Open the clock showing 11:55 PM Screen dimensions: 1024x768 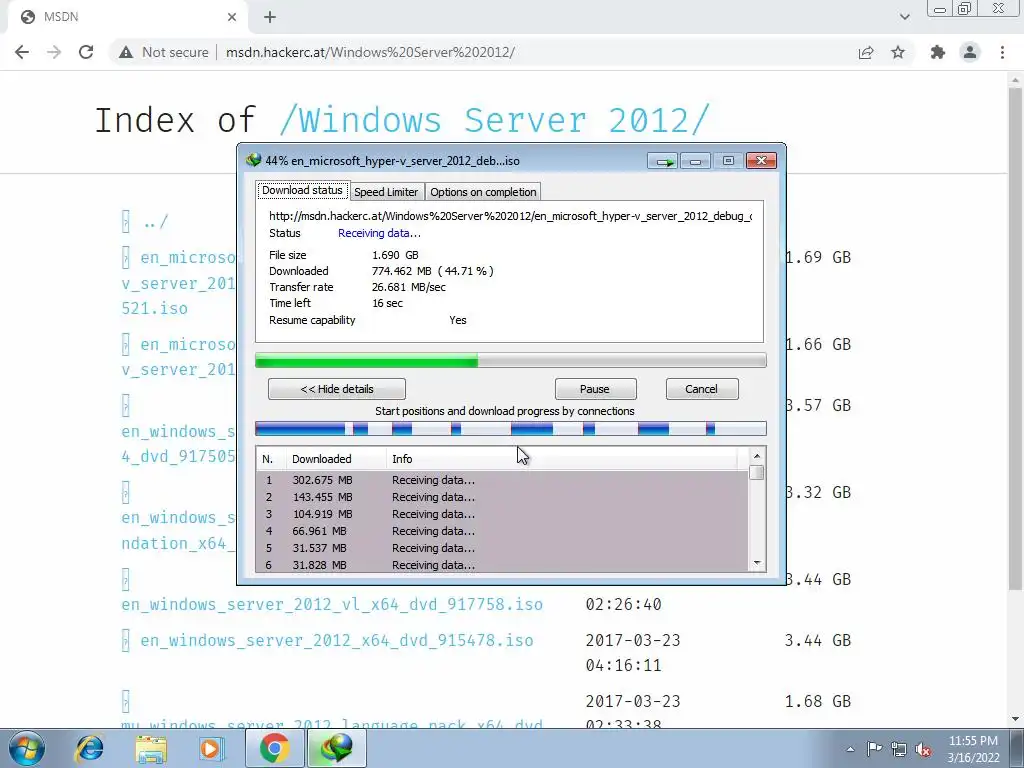(973, 749)
